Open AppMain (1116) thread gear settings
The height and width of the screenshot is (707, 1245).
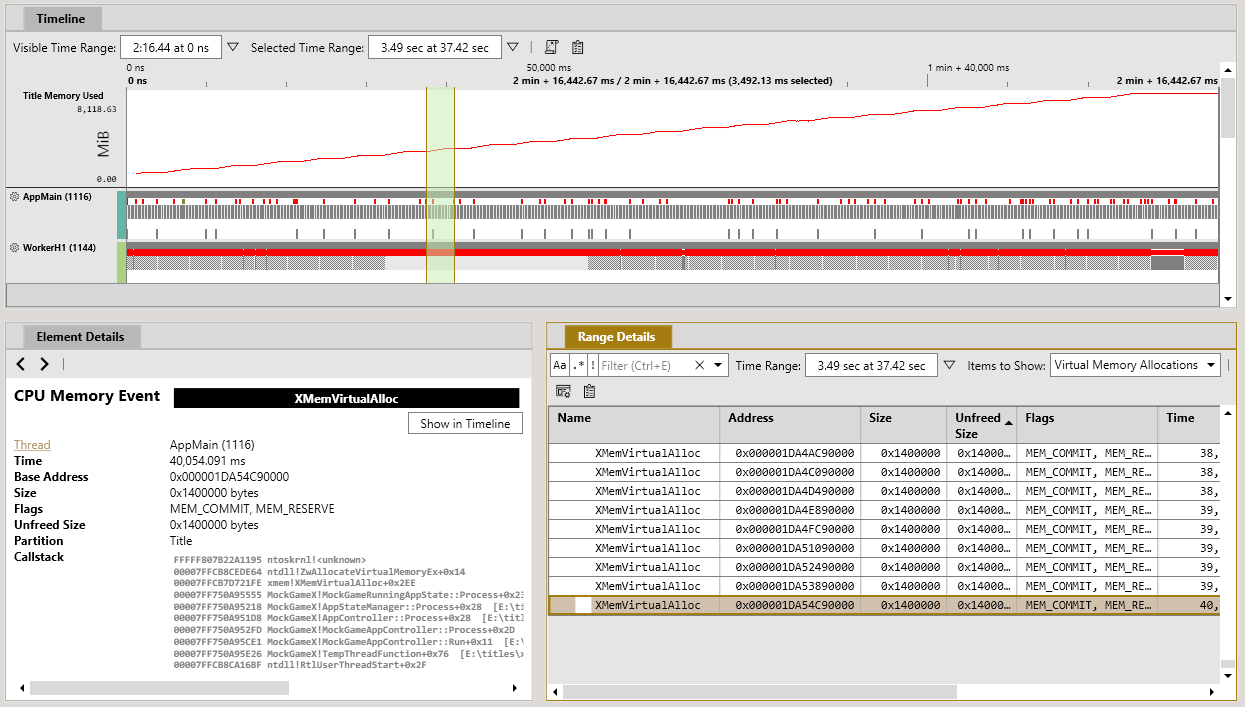pos(15,197)
